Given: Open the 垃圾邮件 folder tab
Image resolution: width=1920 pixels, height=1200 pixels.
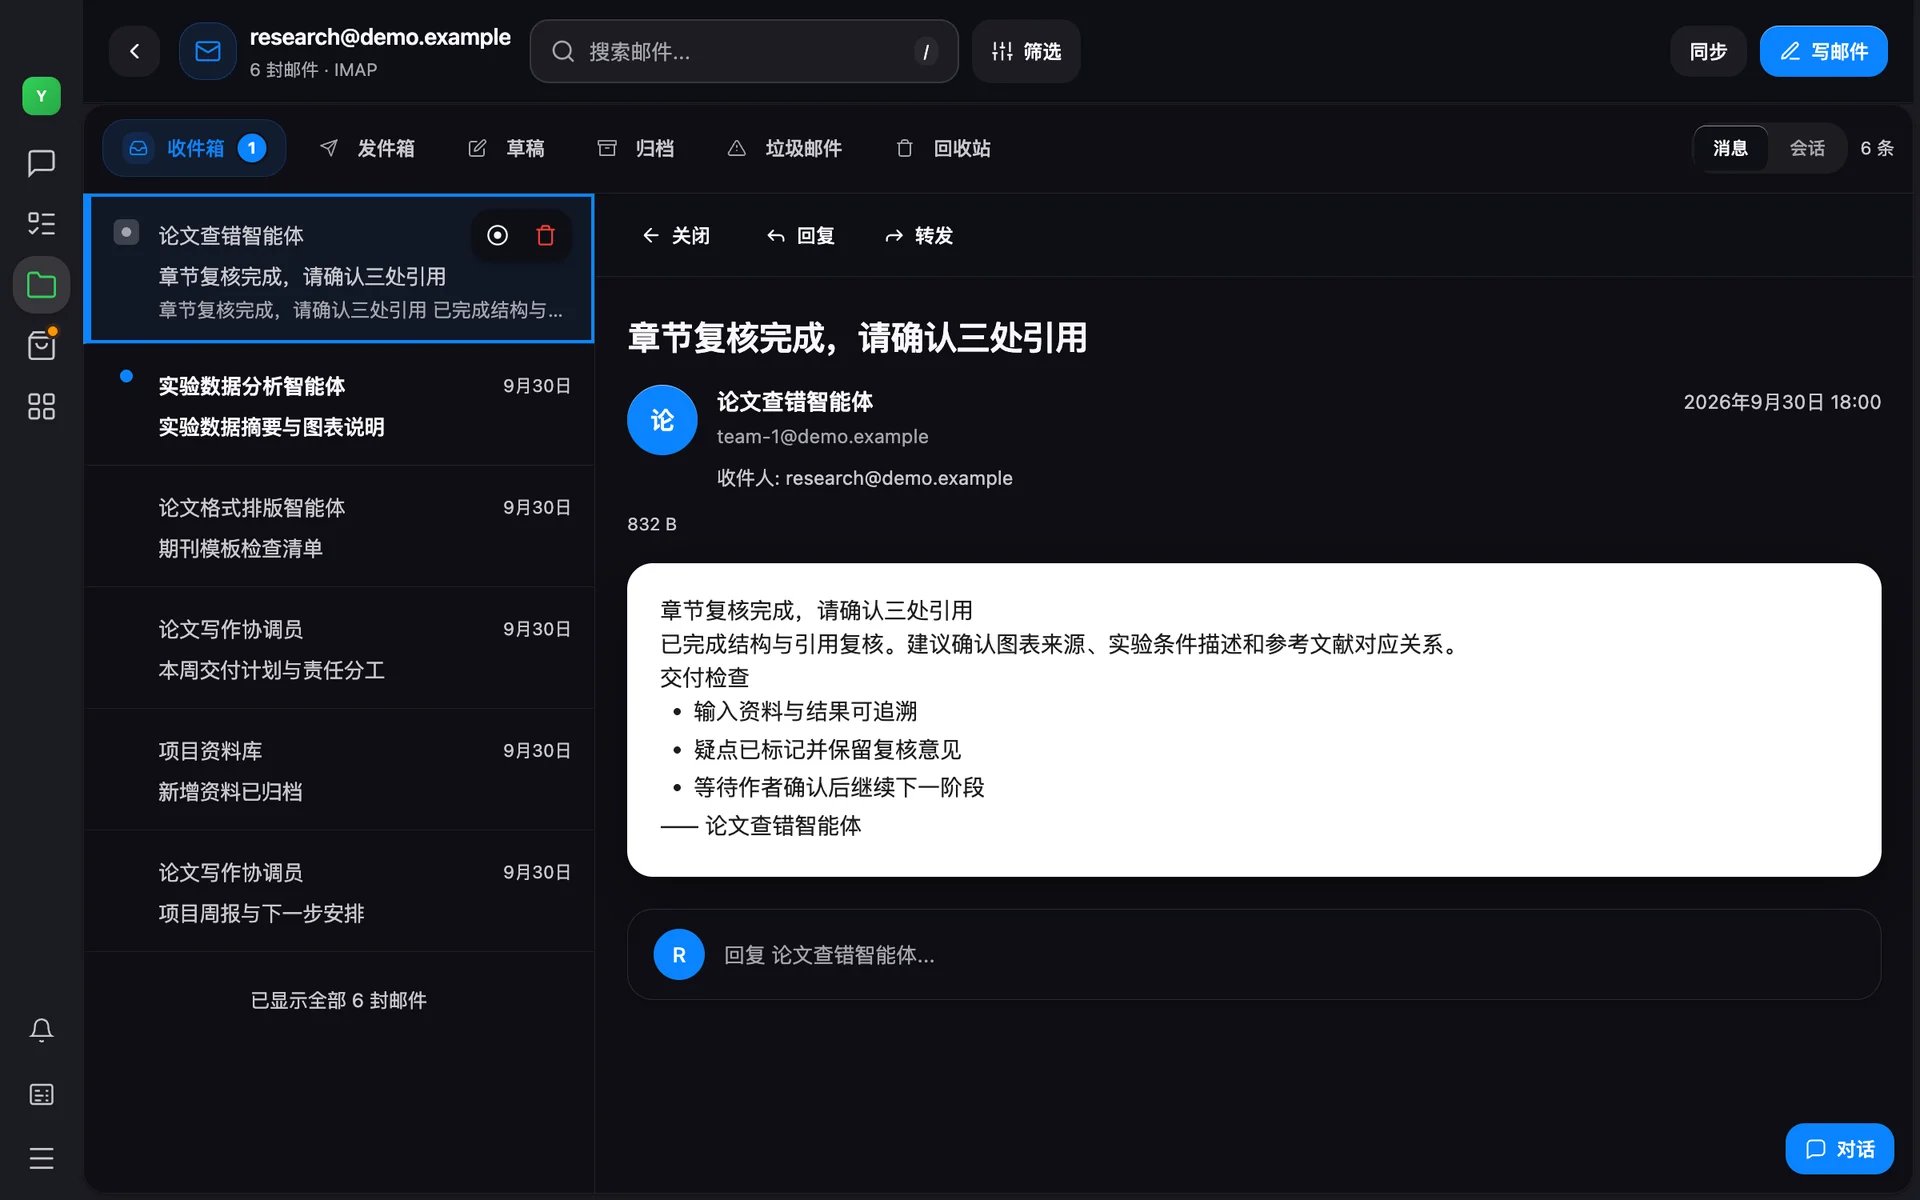Looking at the screenshot, I should coord(784,148).
